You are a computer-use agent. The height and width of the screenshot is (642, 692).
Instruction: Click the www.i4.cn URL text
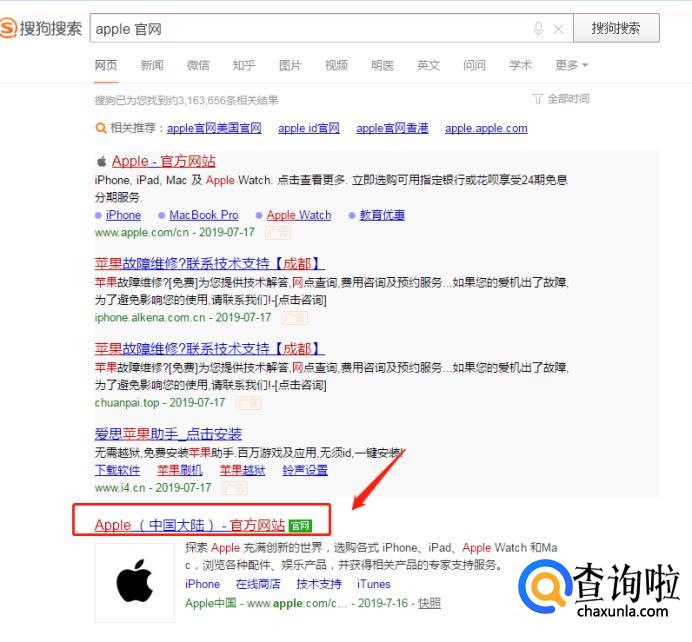click(120, 488)
